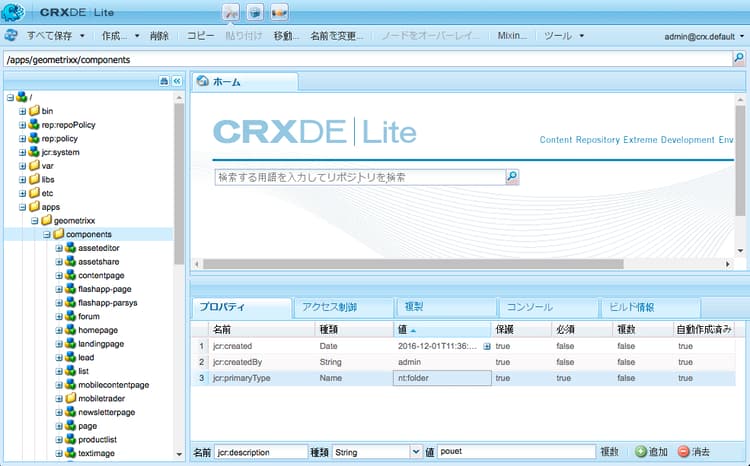Open the package manager box icon
This screenshot has height=466, width=750.
[255, 12]
